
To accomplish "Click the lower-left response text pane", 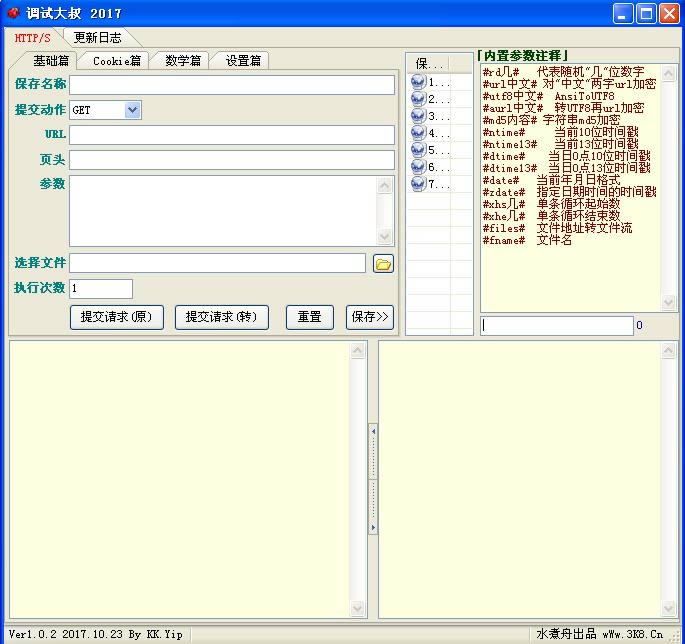I will coord(180,480).
